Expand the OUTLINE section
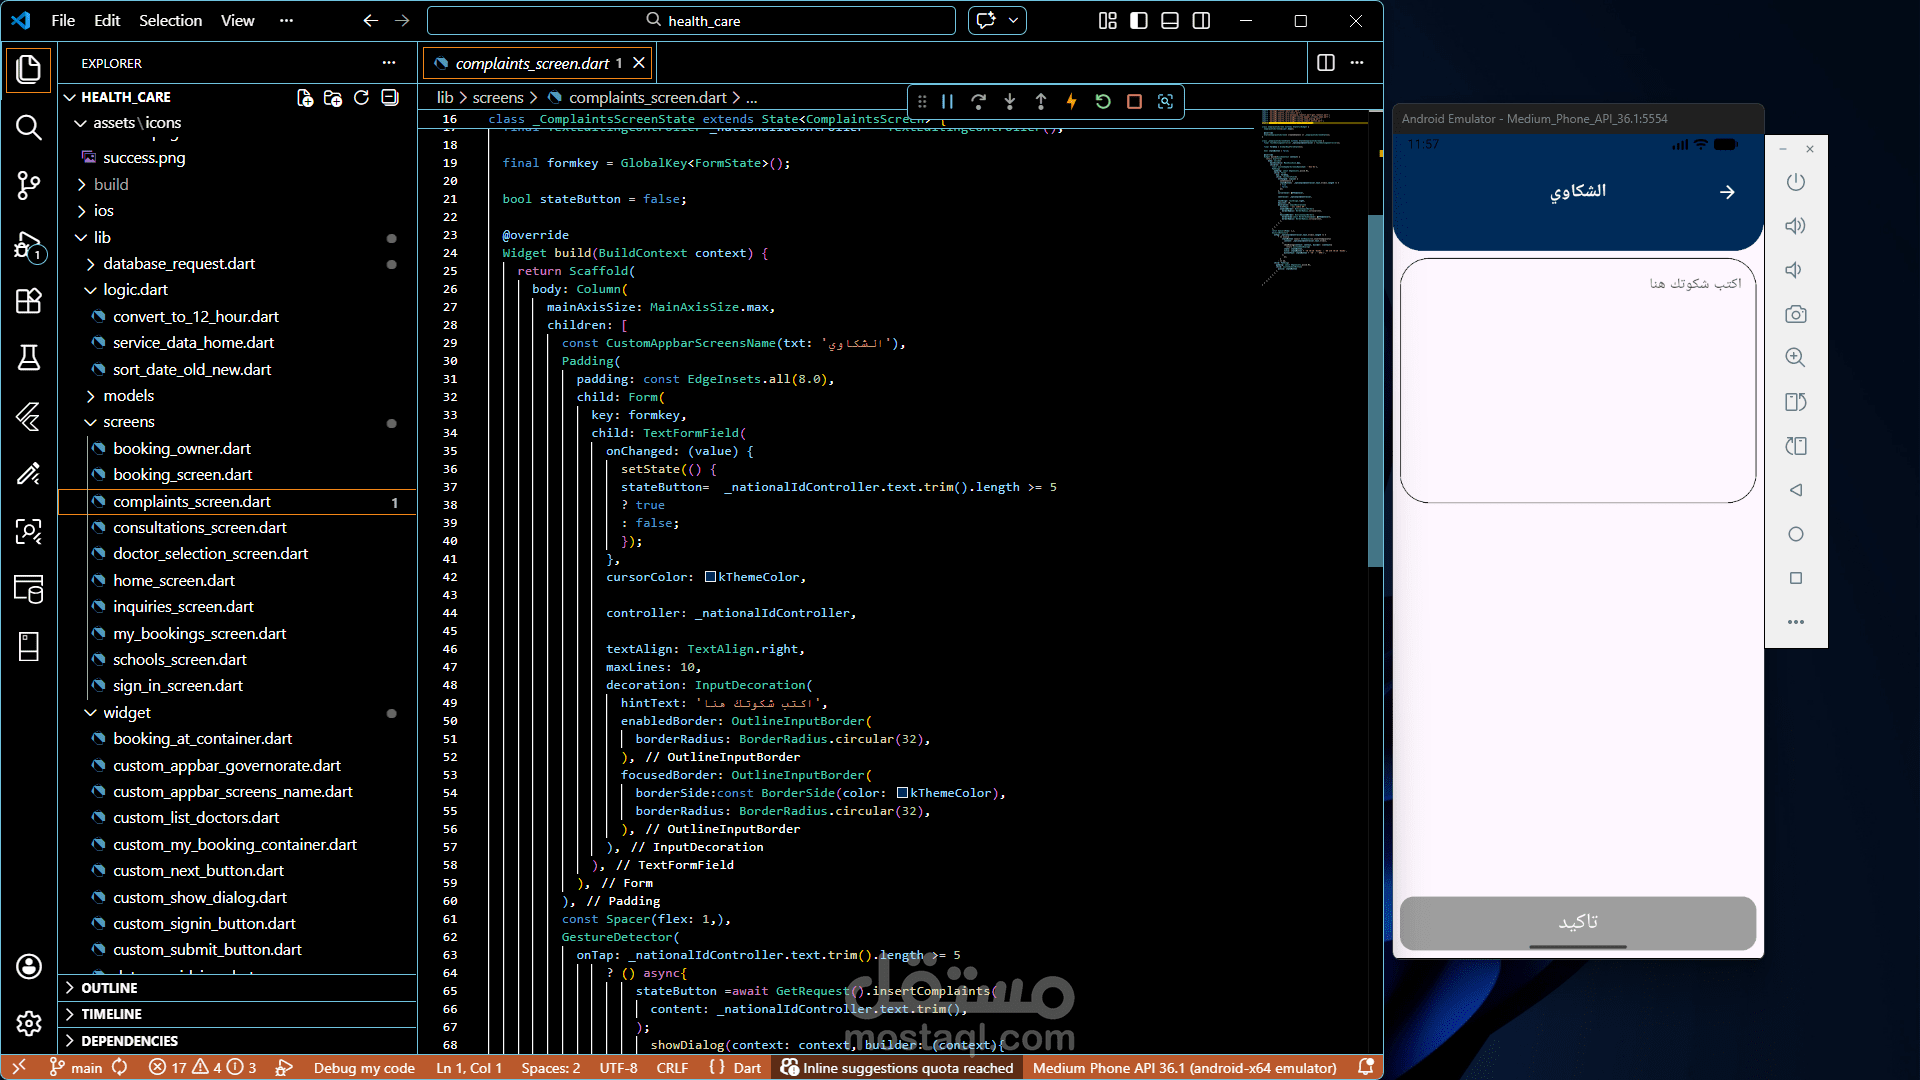This screenshot has width=1920, height=1080. (x=109, y=988)
